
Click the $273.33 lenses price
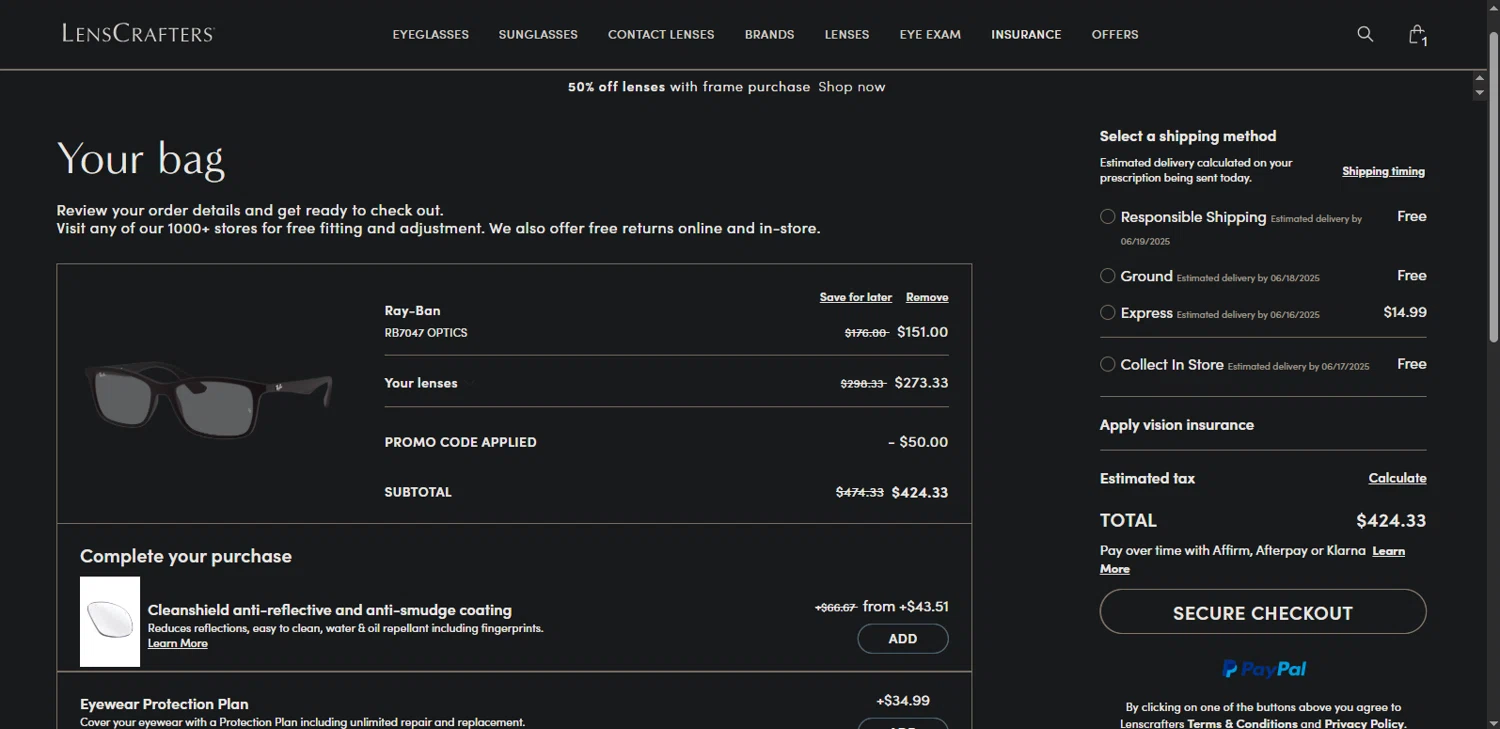(921, 383)
